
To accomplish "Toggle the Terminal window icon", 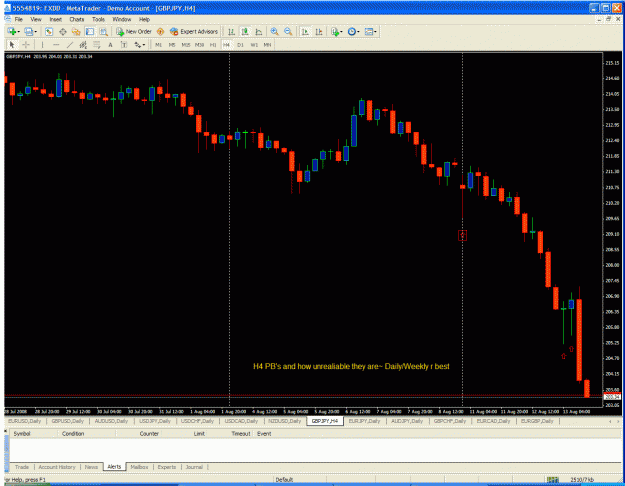I will 90,31.
